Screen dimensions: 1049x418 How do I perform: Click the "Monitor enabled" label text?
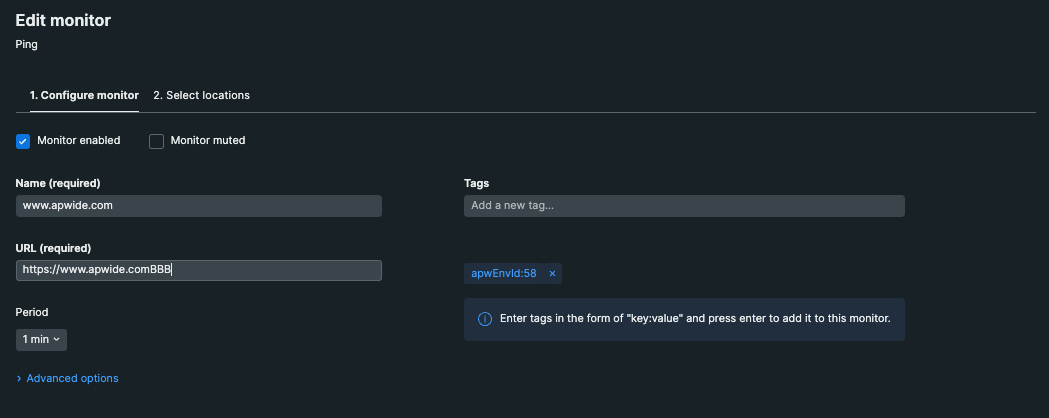tap(78, 141)
